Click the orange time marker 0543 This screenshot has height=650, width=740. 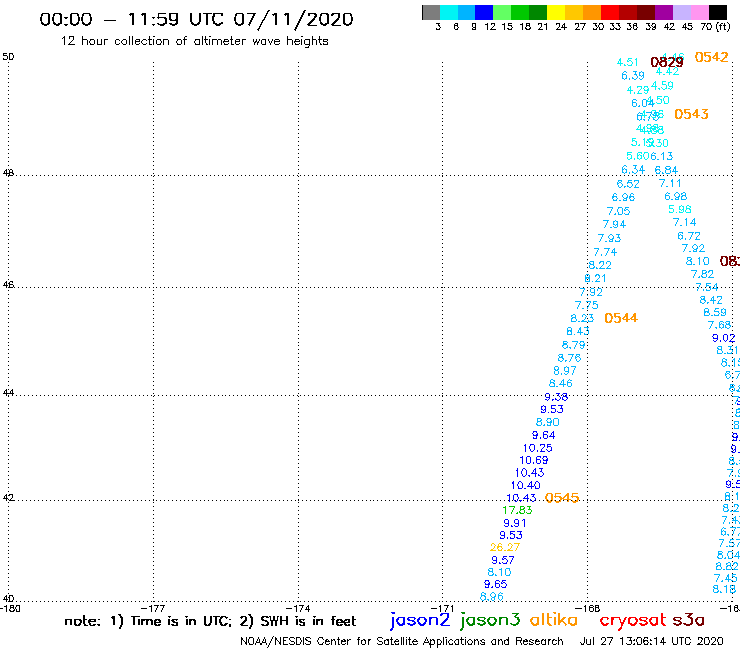tap(691, 114)
